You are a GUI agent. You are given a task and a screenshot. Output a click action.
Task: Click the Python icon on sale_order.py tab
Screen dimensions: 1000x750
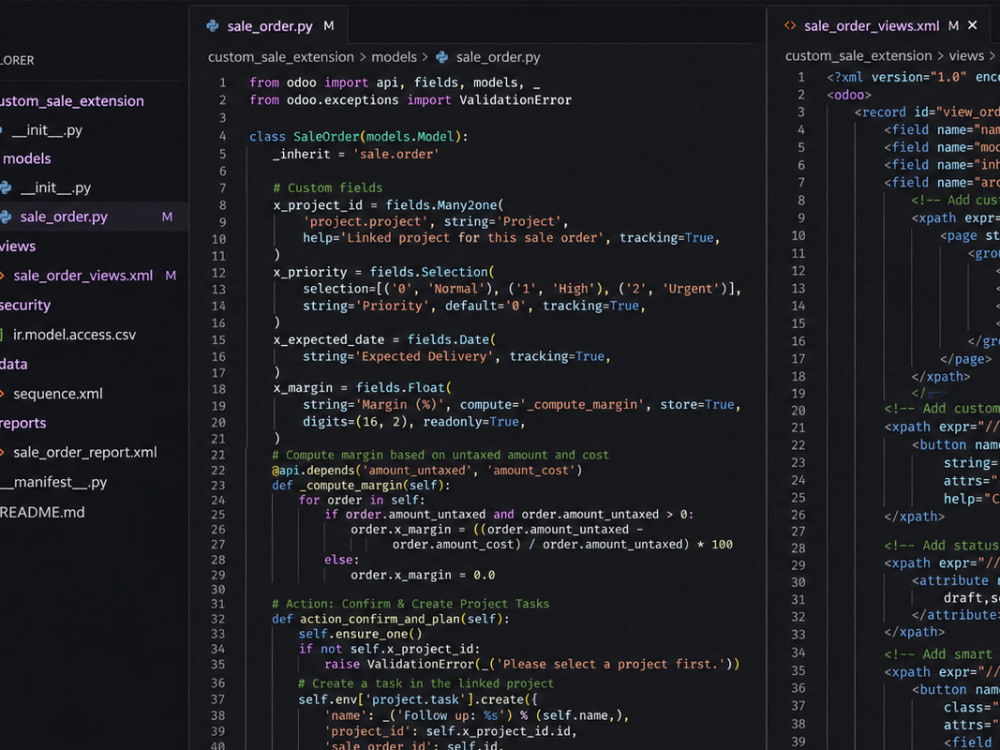(x=212, y=26)
